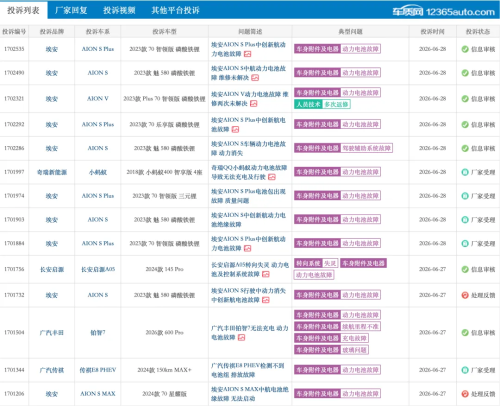Open the 奇瑞新能源 brand link

coord(52,172)
